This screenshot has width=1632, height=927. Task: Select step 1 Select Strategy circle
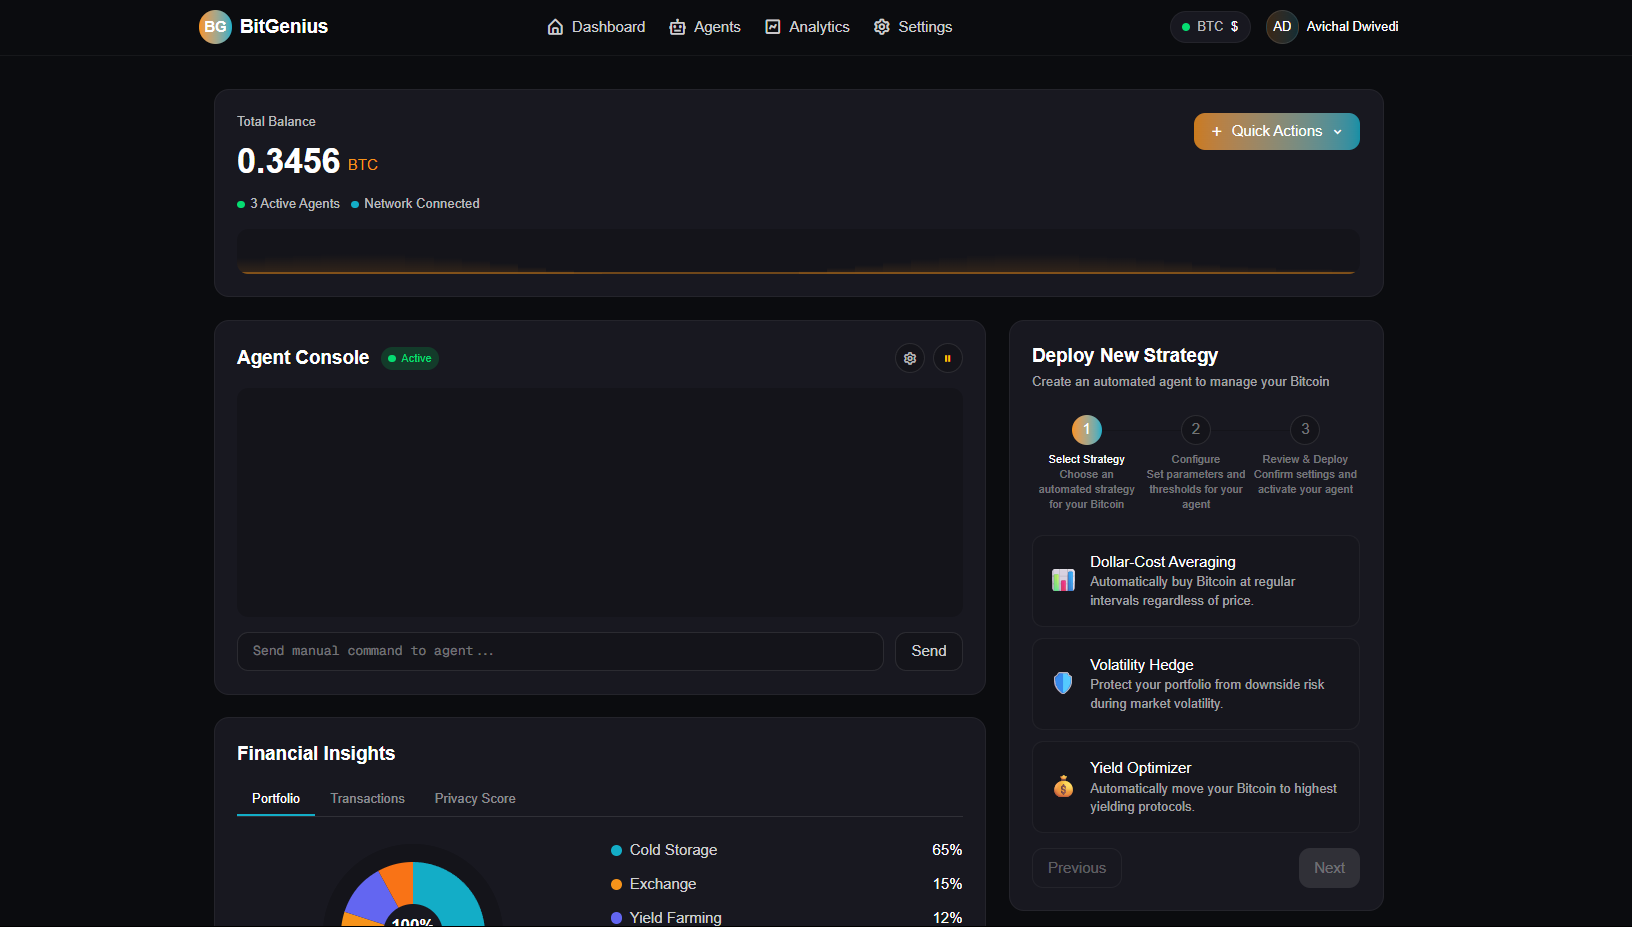click(x=1087, y=430)
